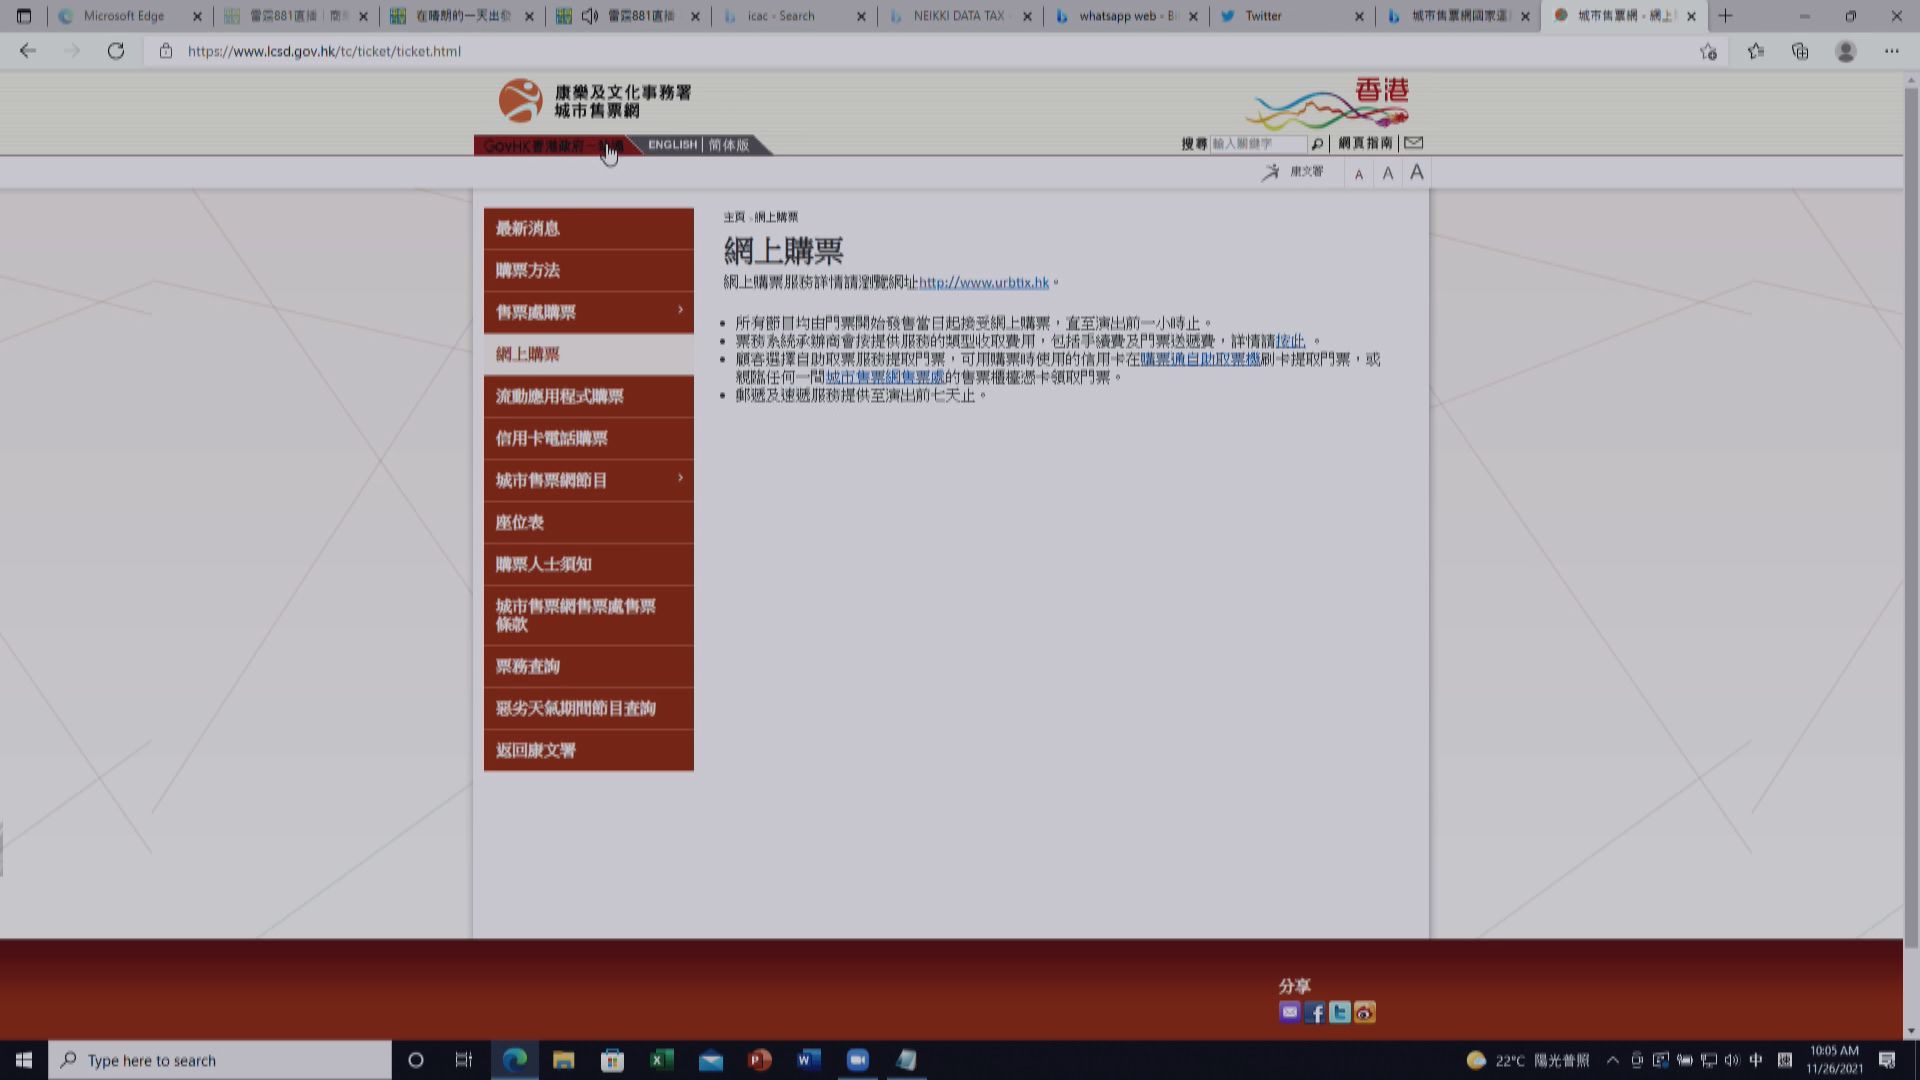Switch to the Twitter browser tab
This screenshot has height=1080, width=1920.
pos(1262,16)
